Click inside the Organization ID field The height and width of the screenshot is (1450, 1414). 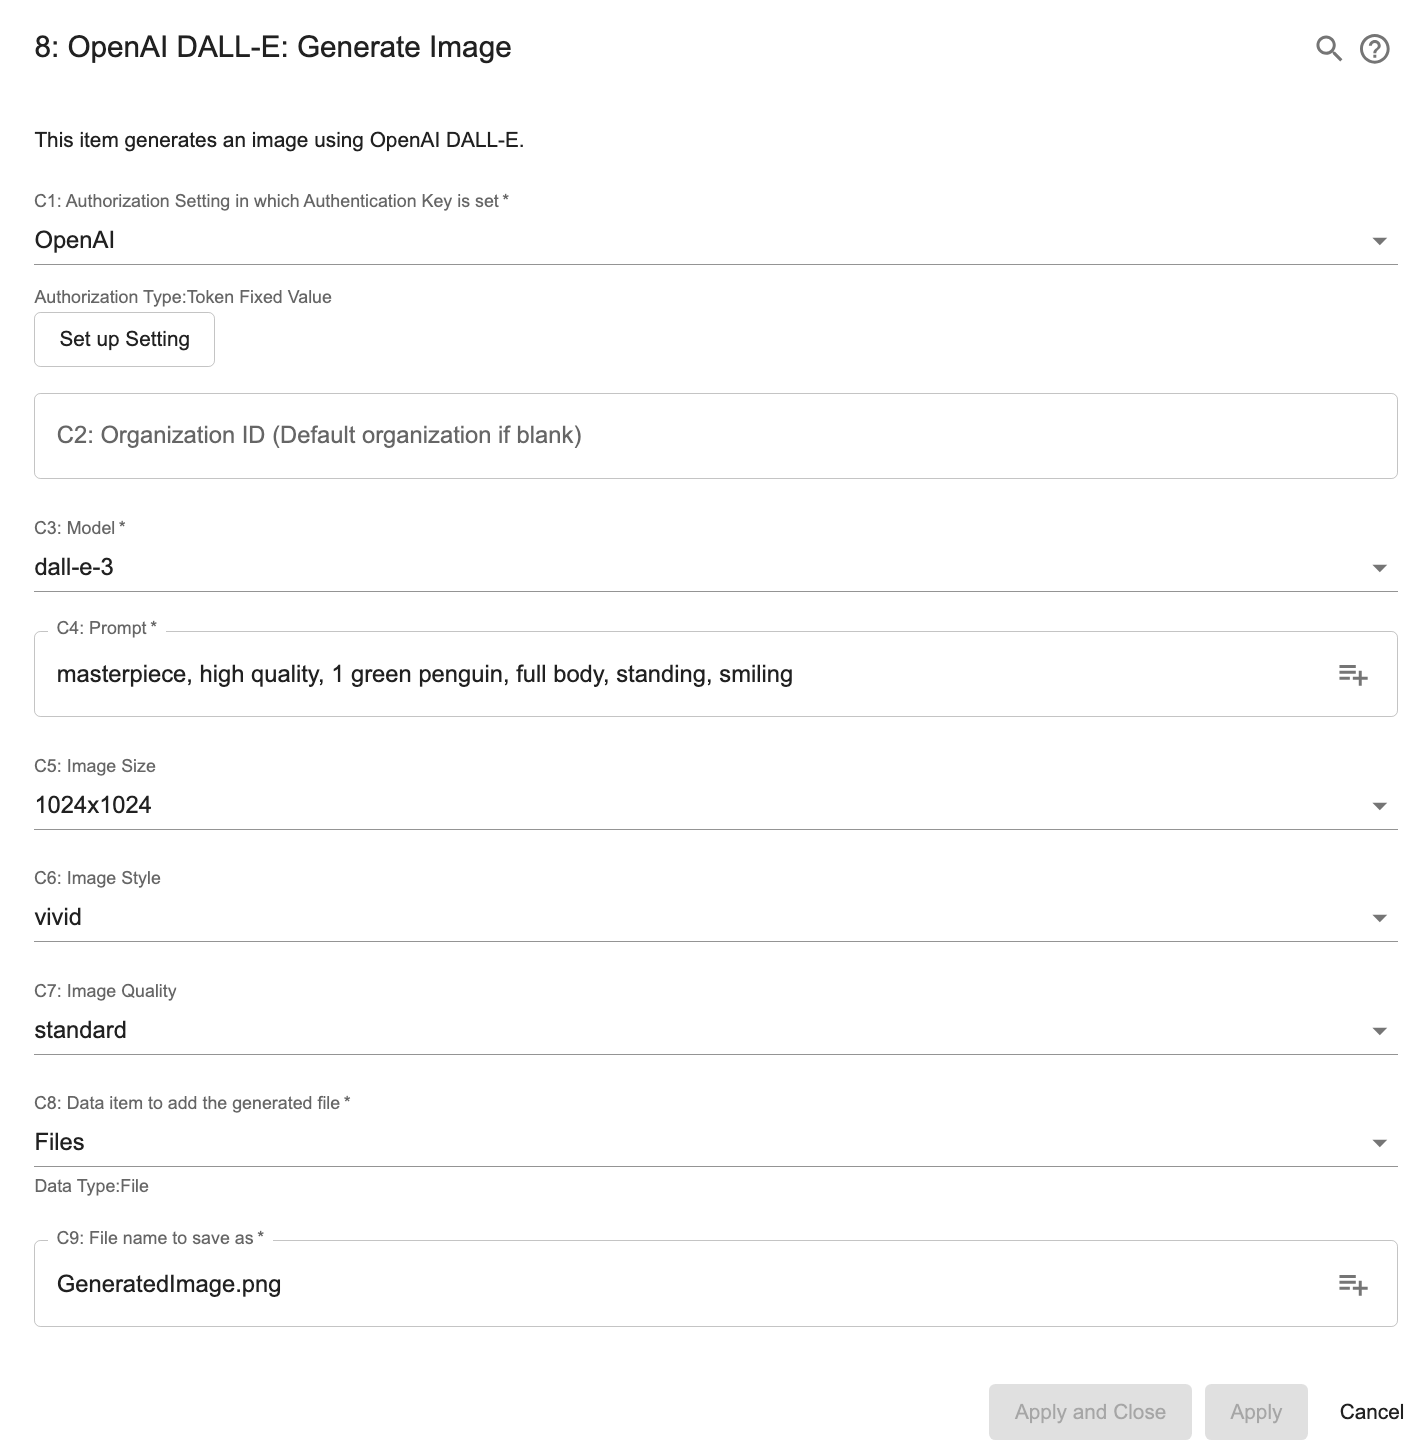pos(700,435)
